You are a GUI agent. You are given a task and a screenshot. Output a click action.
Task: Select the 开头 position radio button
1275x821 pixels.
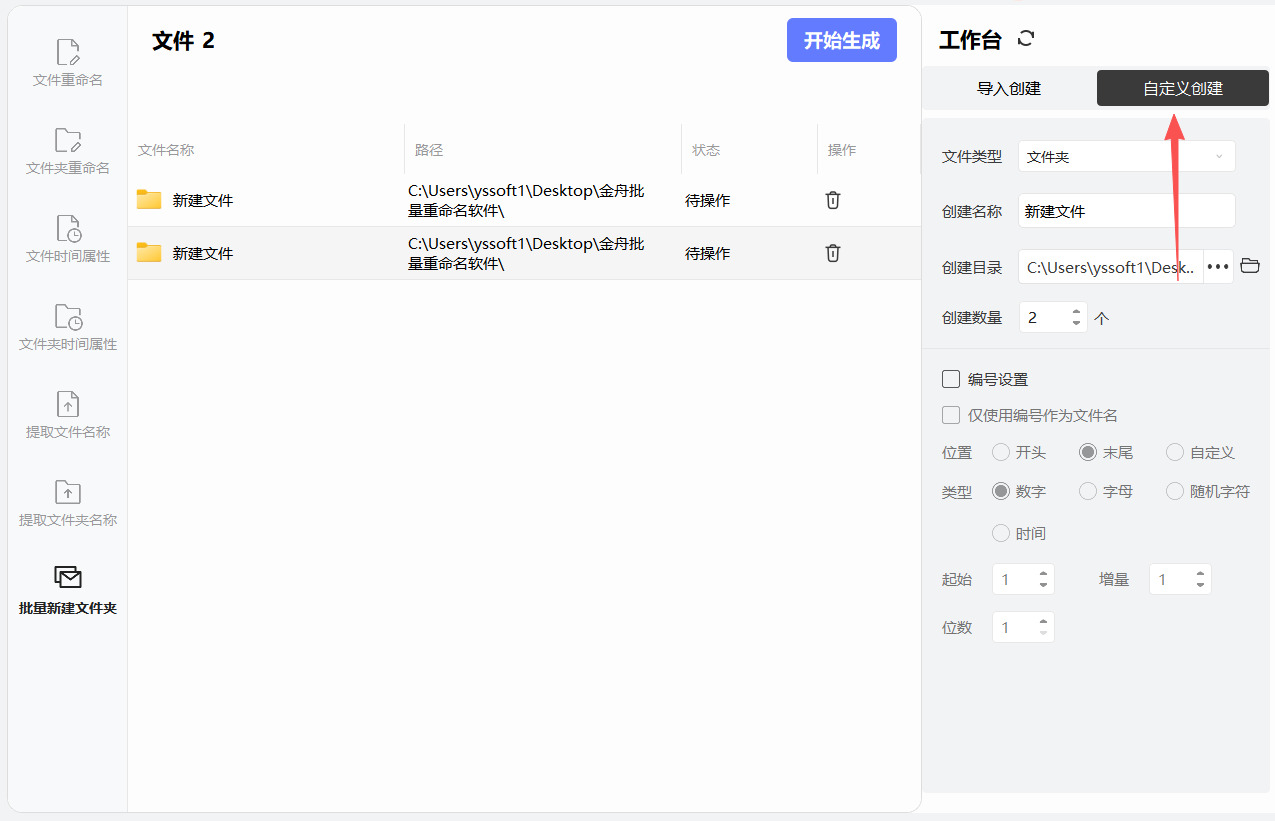(x=1001, y=452)
